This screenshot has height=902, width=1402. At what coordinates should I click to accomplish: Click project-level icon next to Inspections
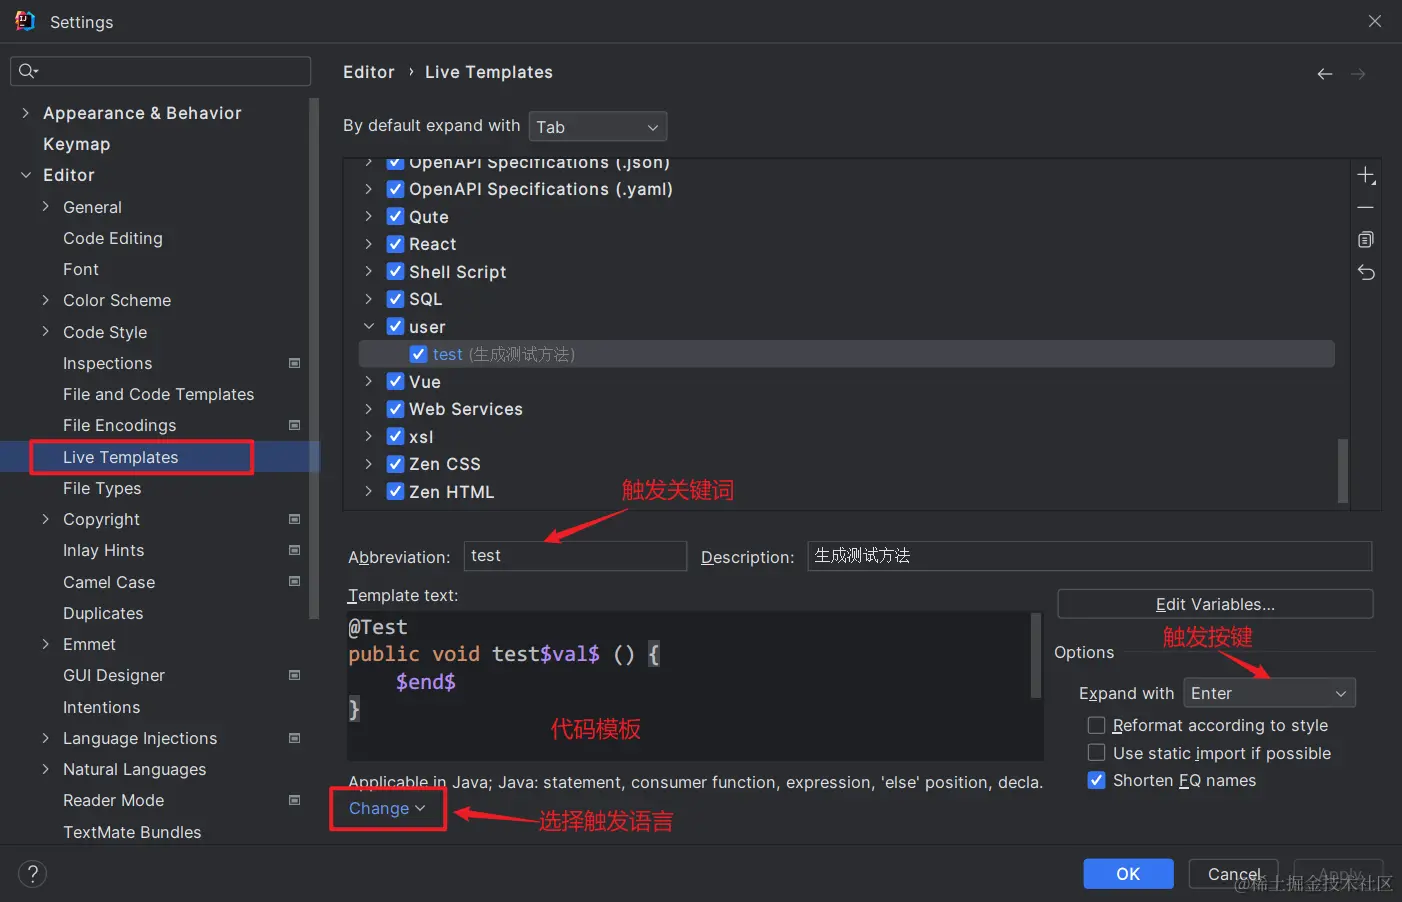click(x=294, y=363)
